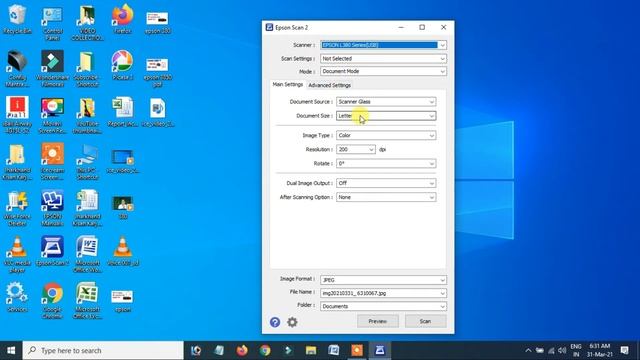Open File Explorer from the taskbar
The height and width of the screenshot is (360, 640).
click(311, 350)
